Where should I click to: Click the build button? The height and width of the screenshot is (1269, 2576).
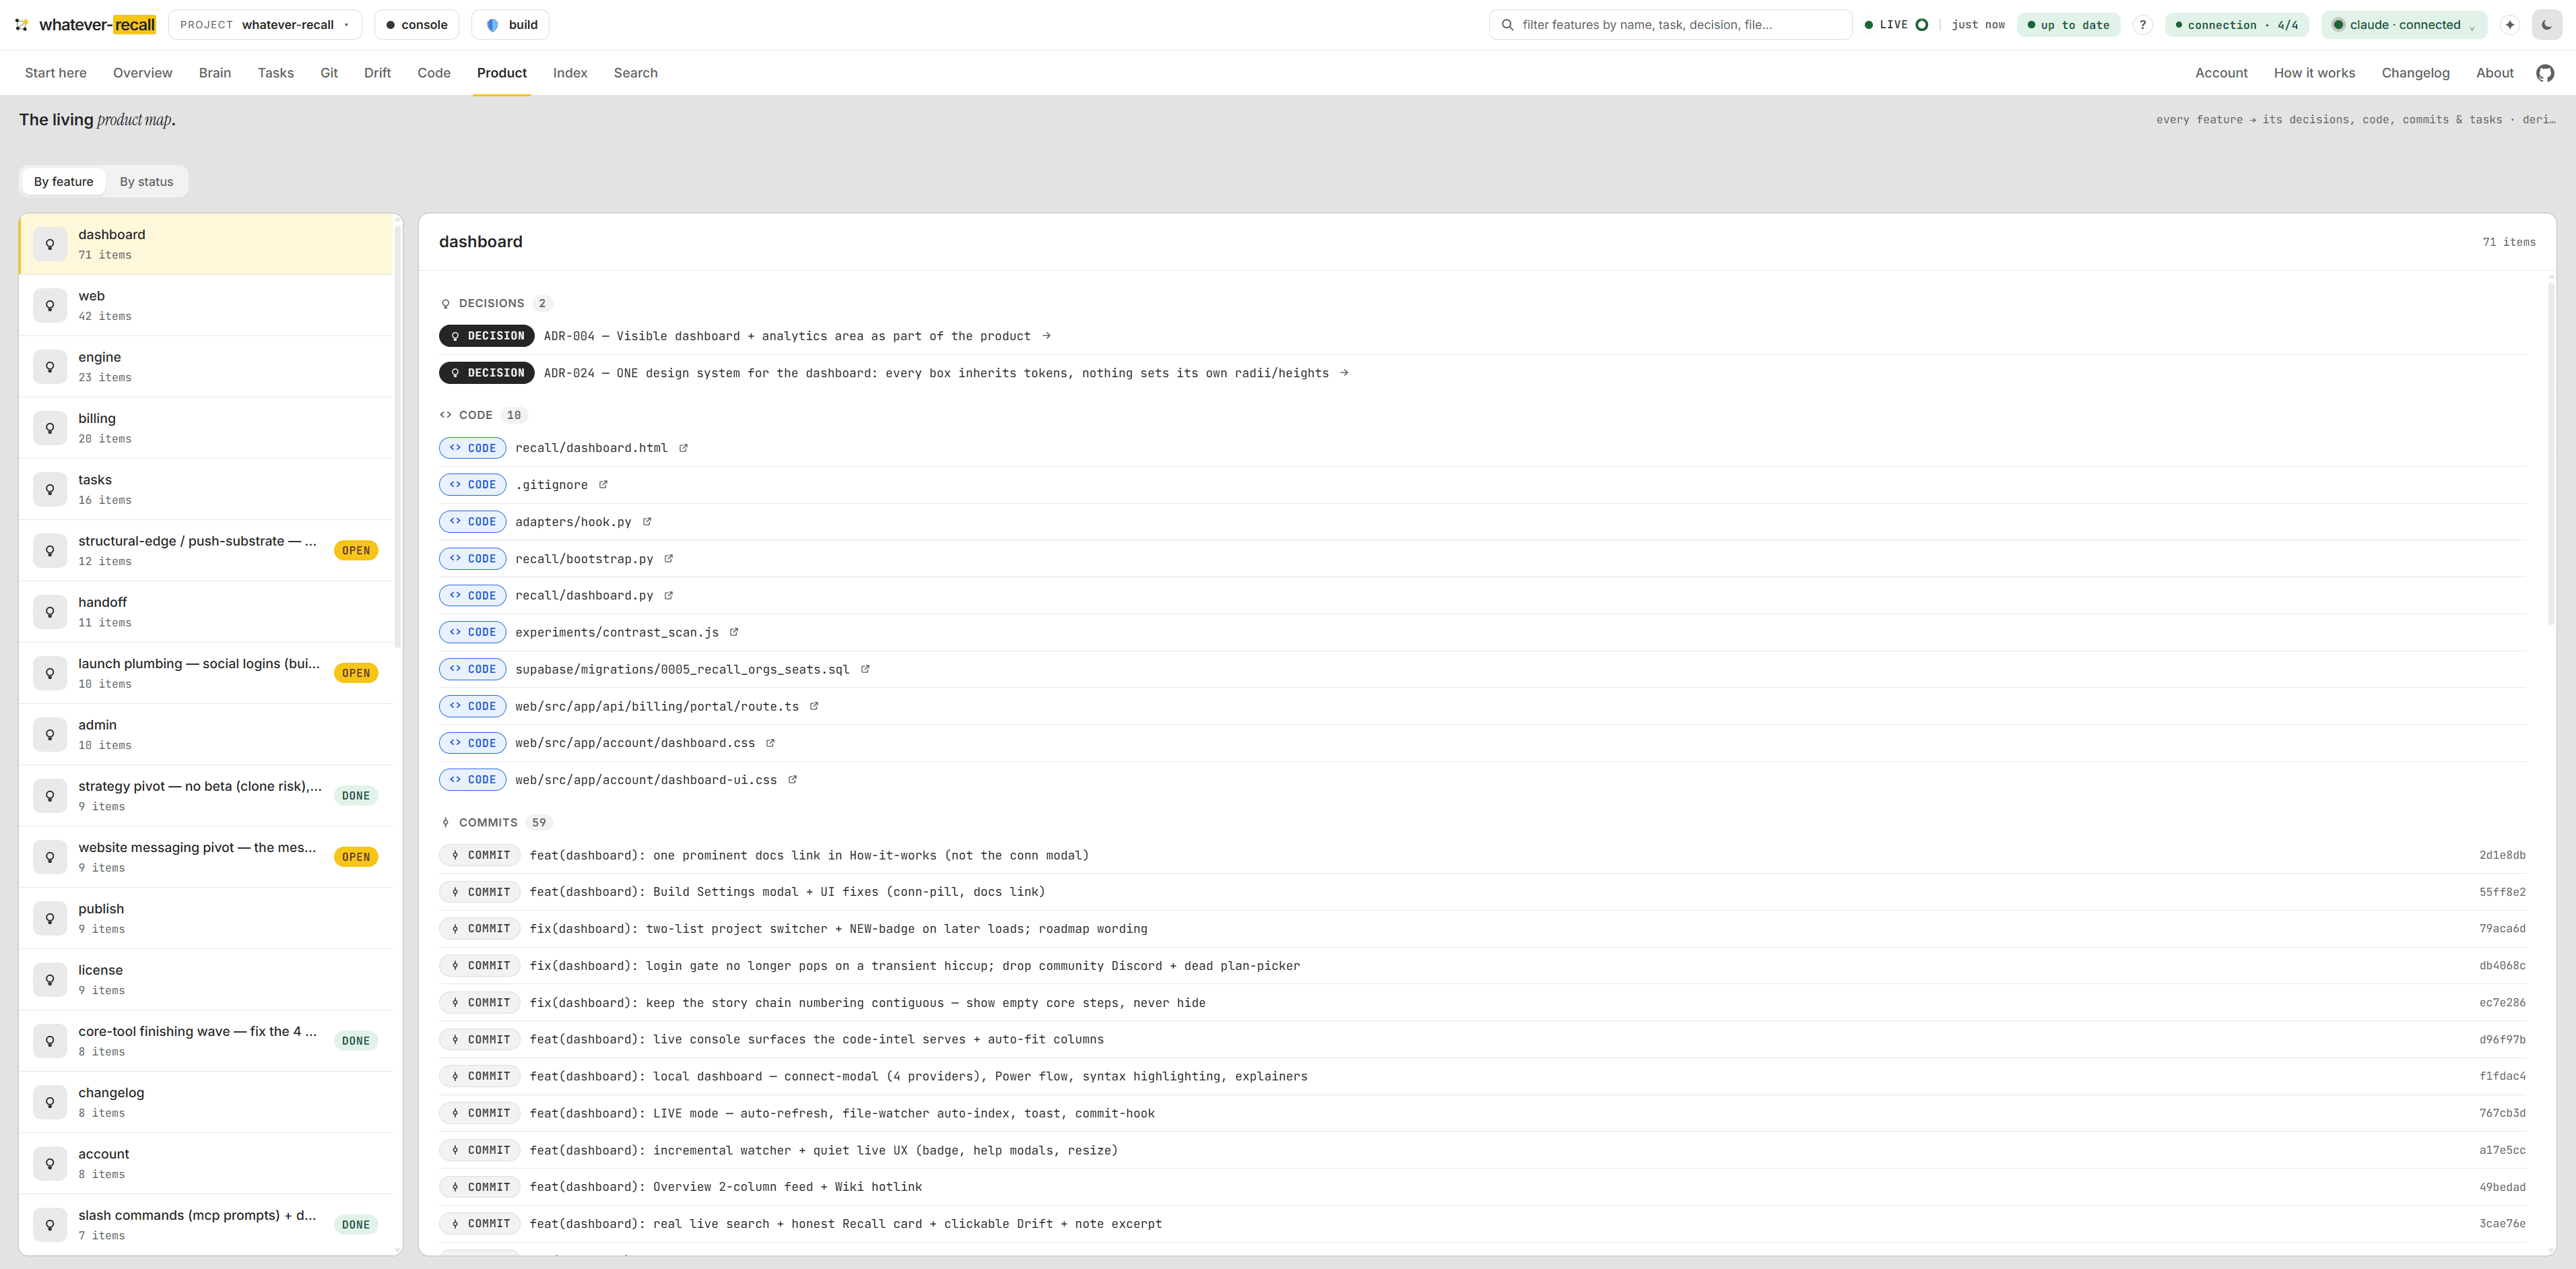[x=510, y=25]
